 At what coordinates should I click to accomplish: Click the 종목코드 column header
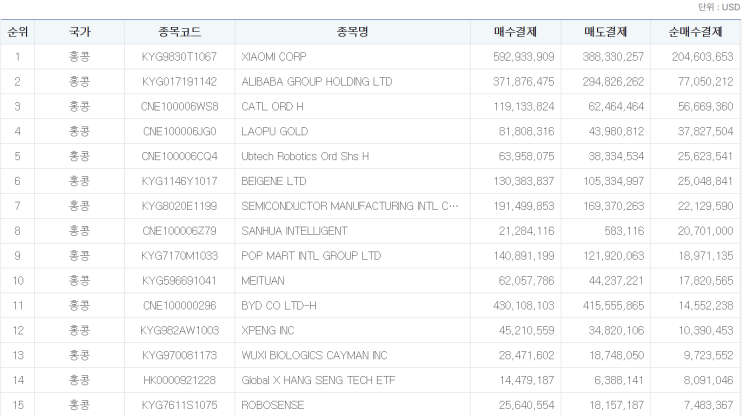pos(180,32)
